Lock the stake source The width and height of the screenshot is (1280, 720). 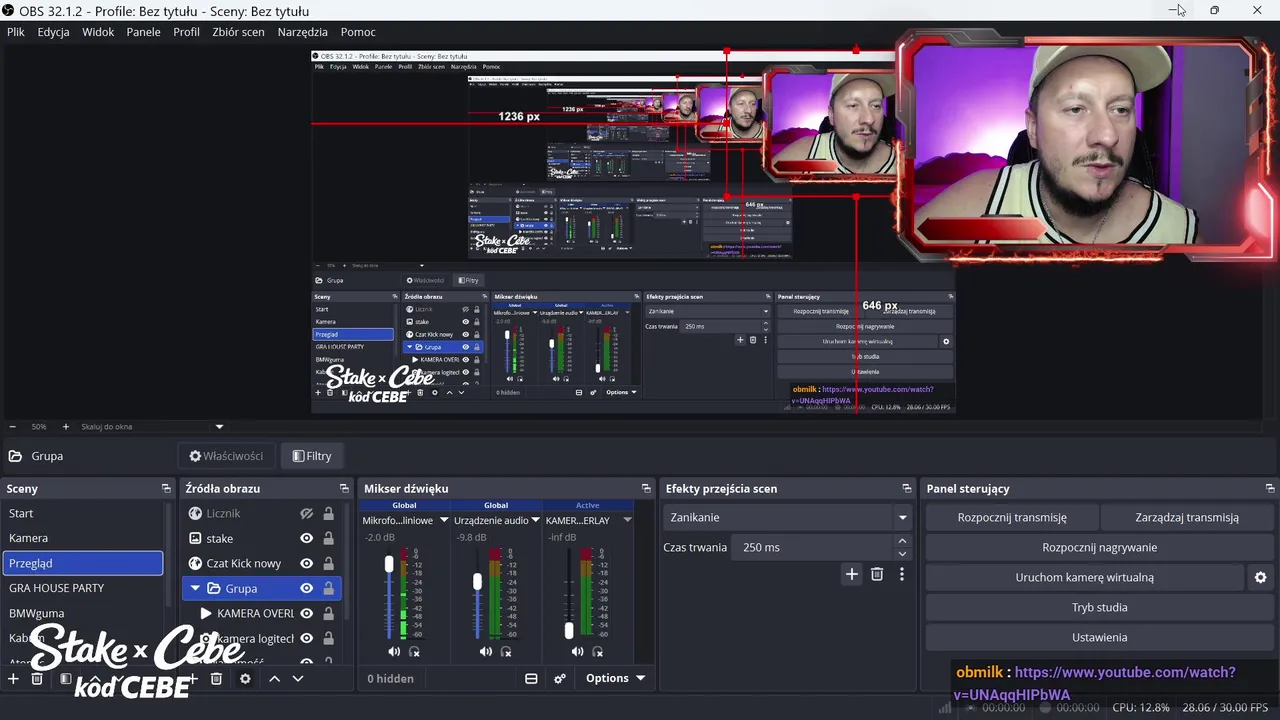(x=328, y=538)
